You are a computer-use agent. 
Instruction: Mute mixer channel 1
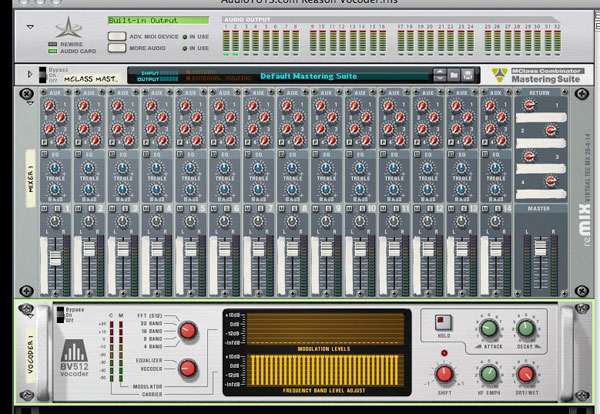pyautogui.click(x=44, y=209)
